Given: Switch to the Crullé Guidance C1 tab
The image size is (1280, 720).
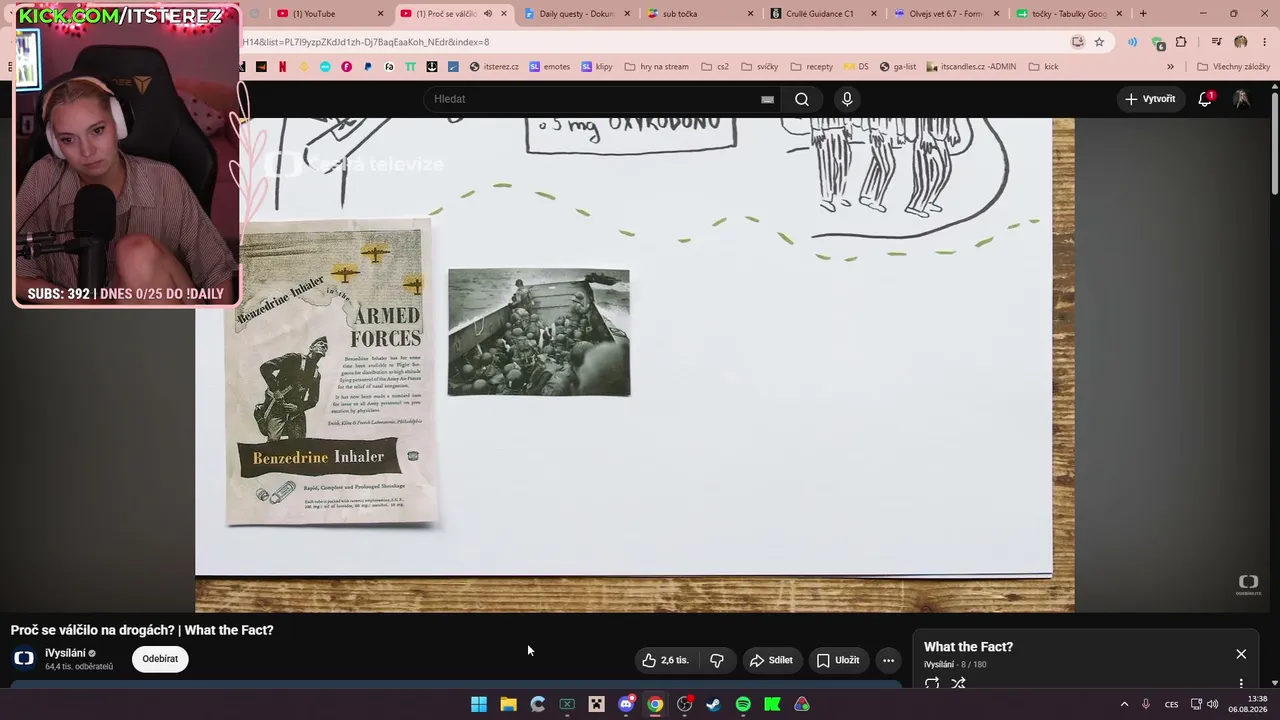Looking at the screenshot, I should tap(824, 14).
